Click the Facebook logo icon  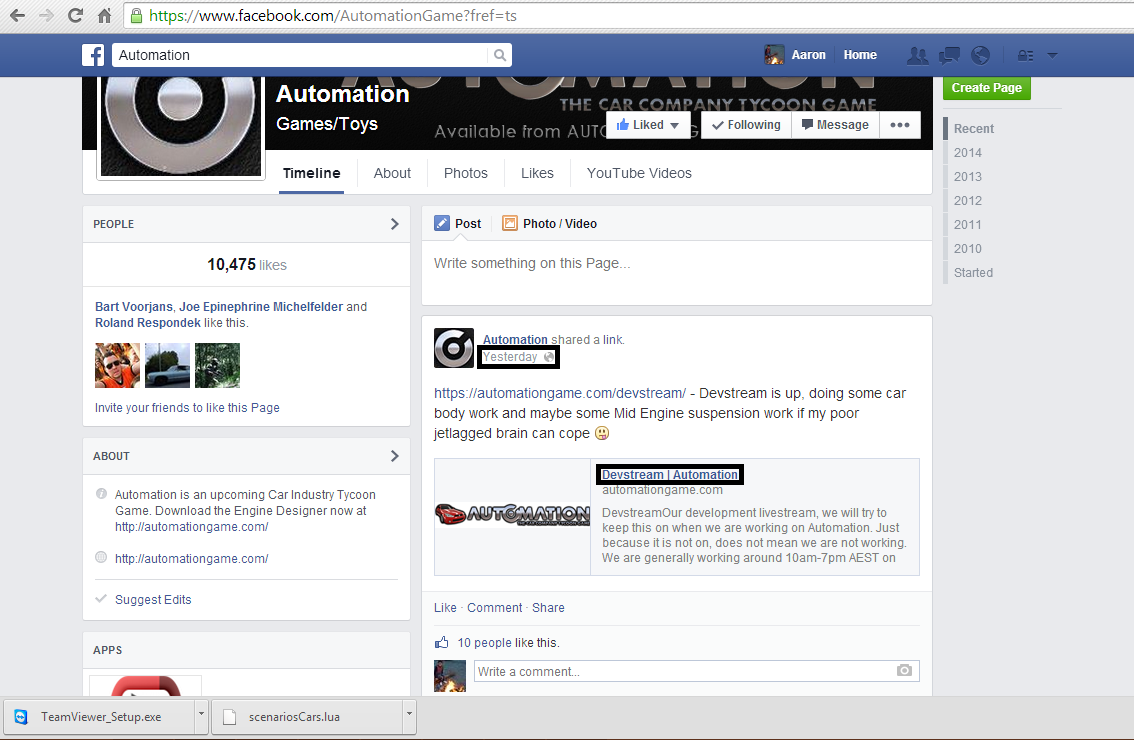[93, 55]
